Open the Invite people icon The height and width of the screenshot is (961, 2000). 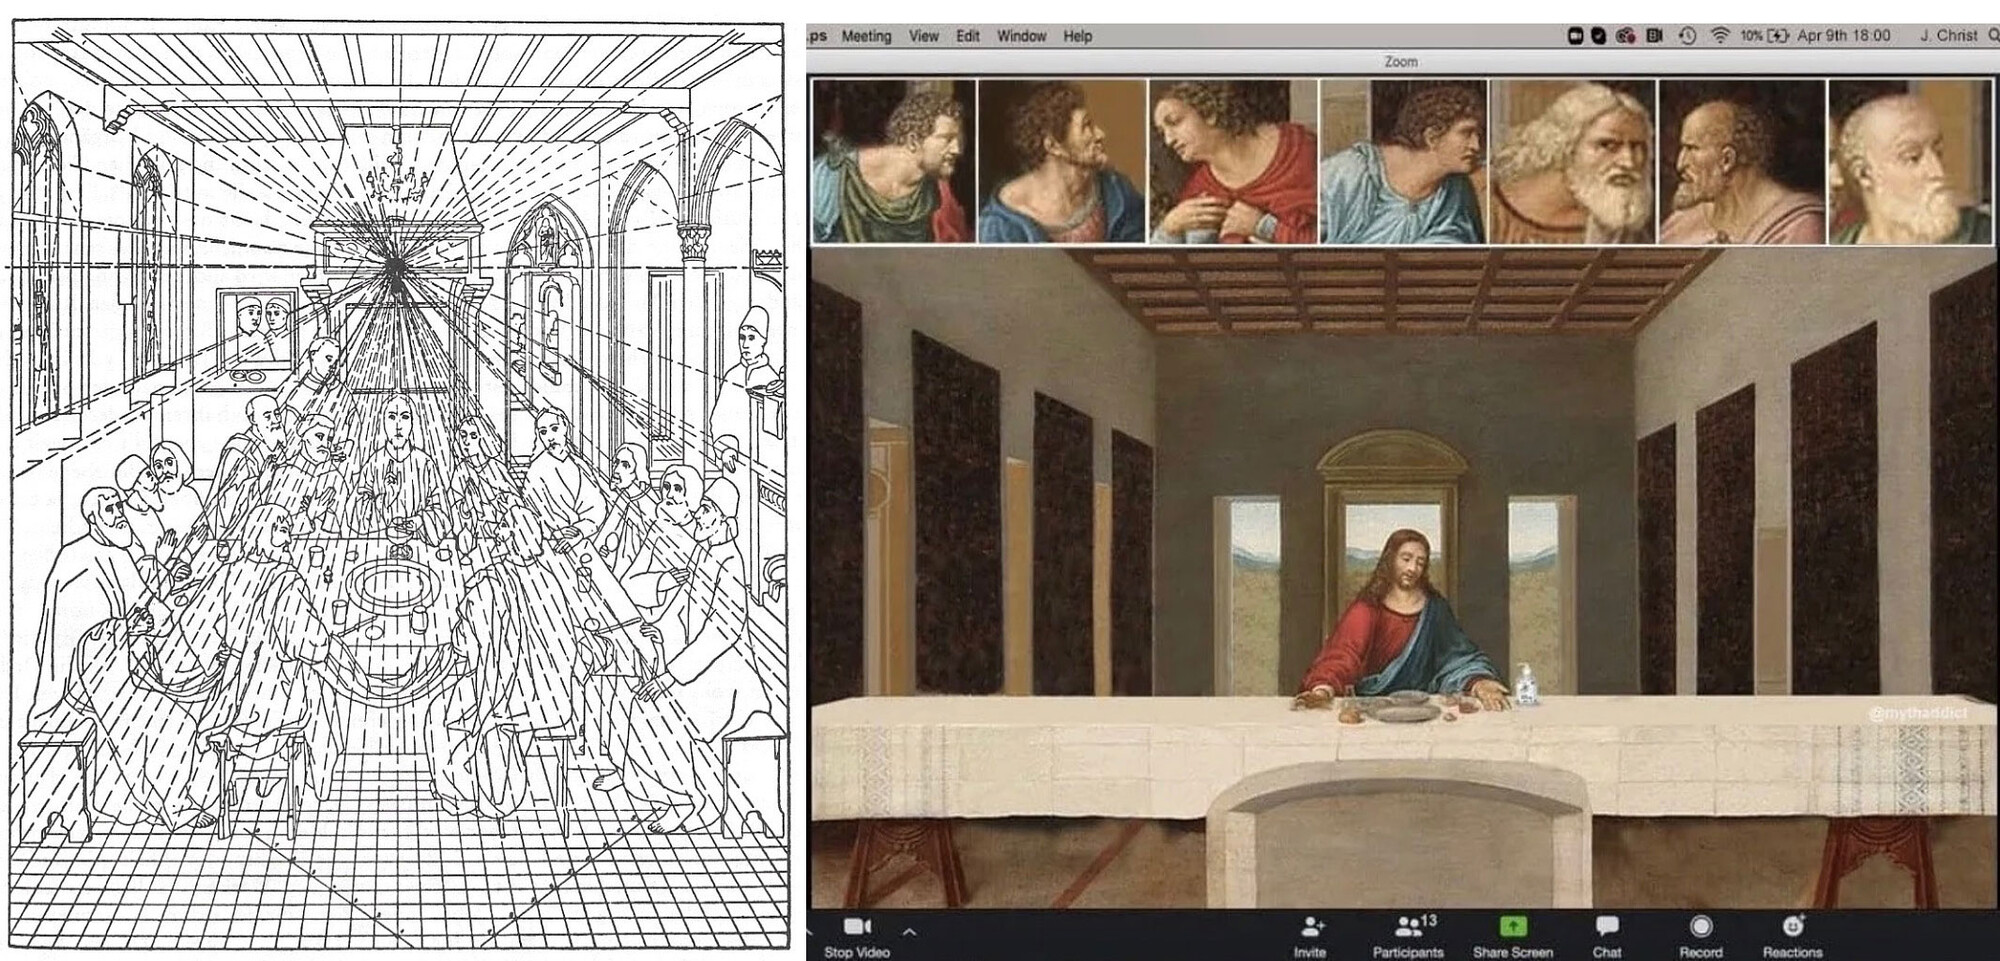click(1311, 926)
